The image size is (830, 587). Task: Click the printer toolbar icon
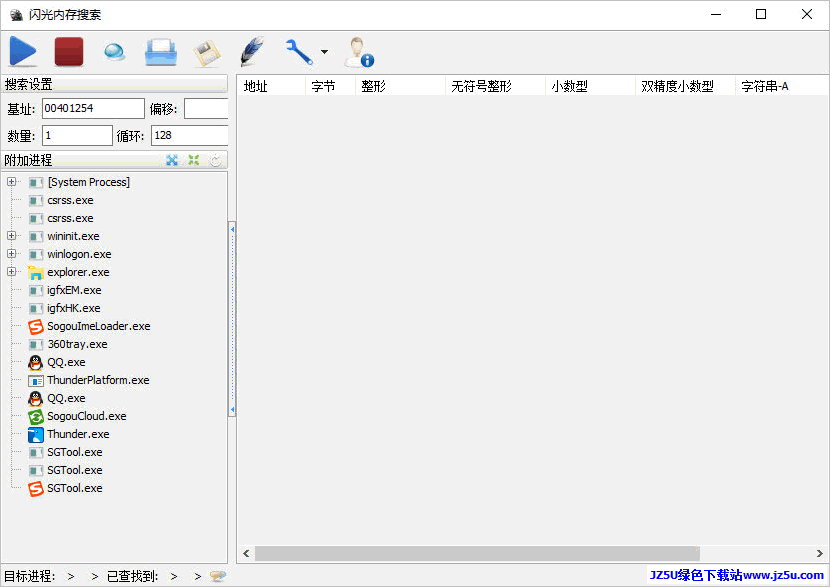click(x=161, y=52)
